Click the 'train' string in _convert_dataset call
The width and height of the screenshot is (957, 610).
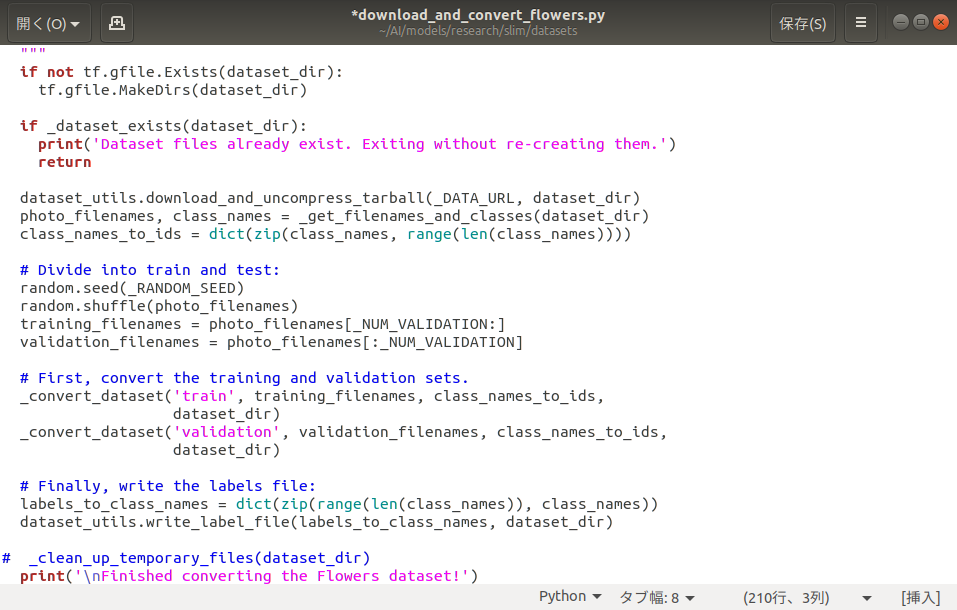point(204,396)
